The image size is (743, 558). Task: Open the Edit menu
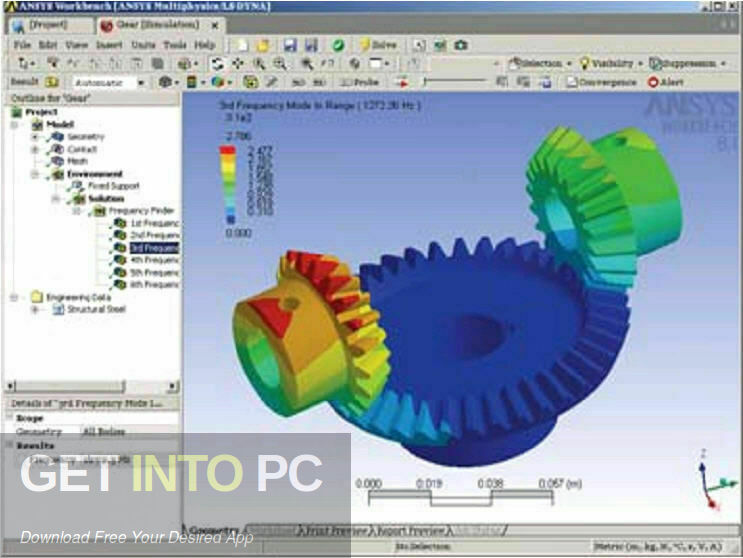[x=47, y=45]
